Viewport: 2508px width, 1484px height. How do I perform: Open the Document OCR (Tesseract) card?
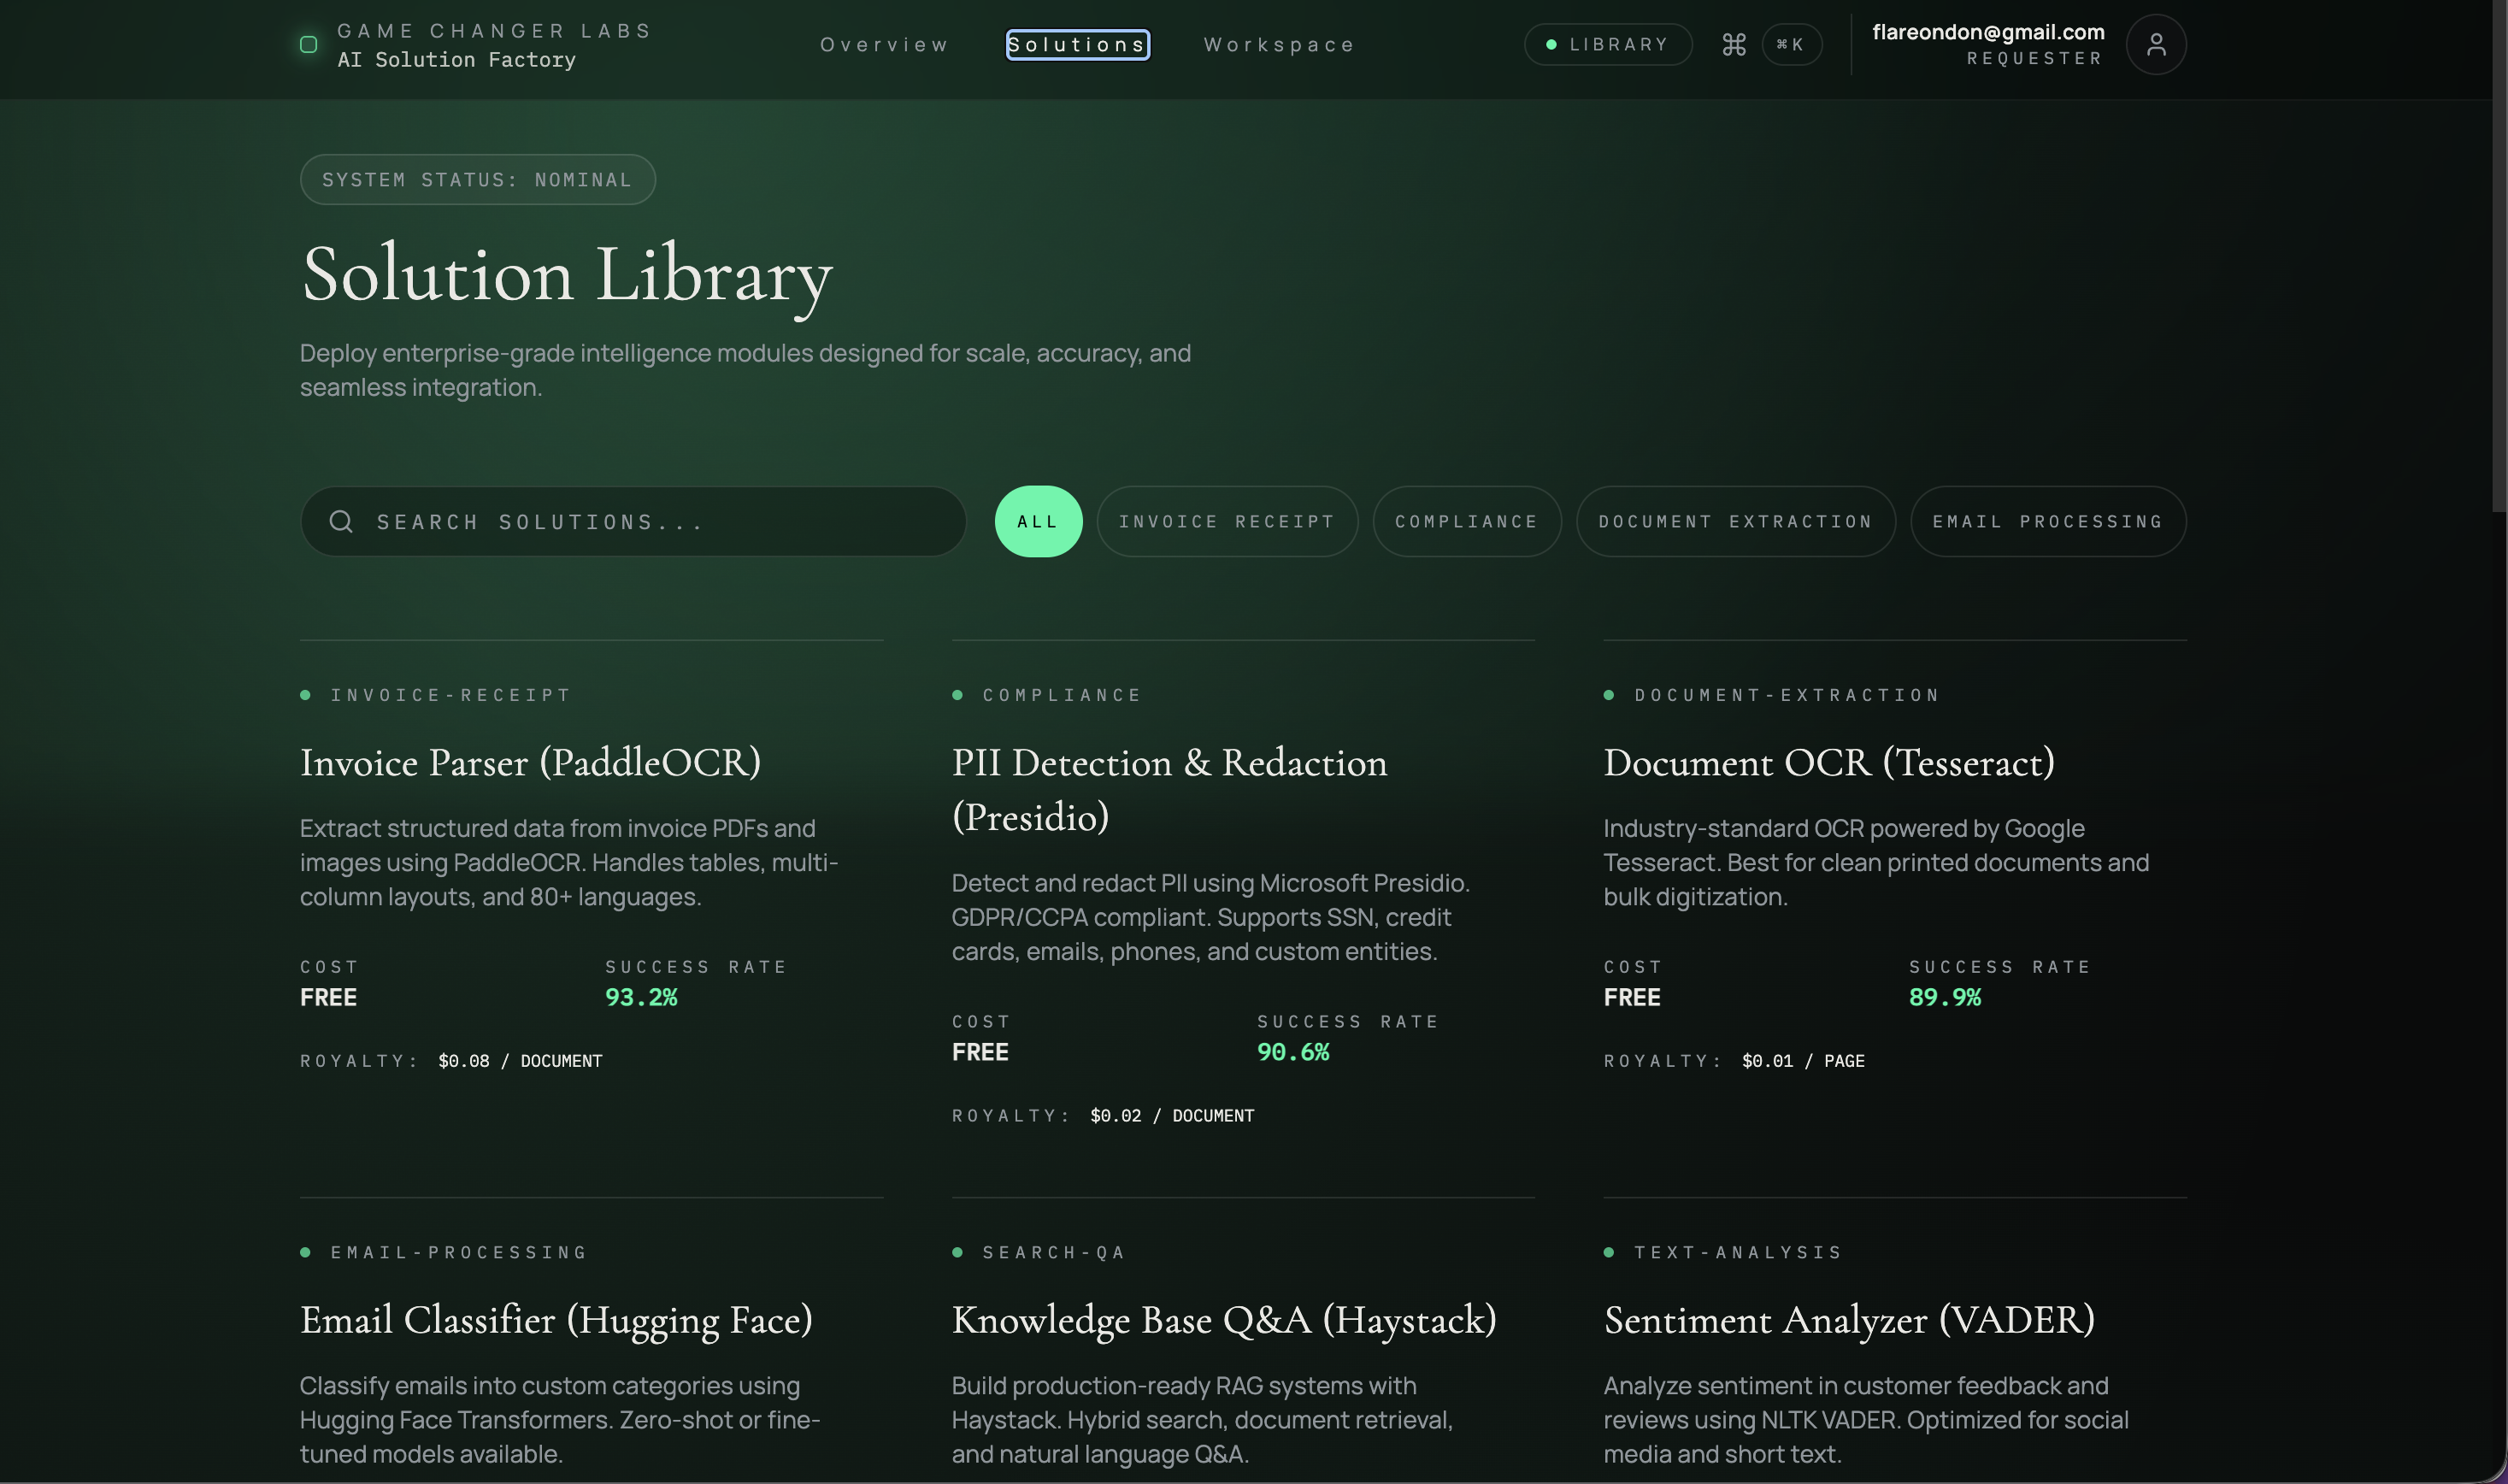pos(1828,763)
